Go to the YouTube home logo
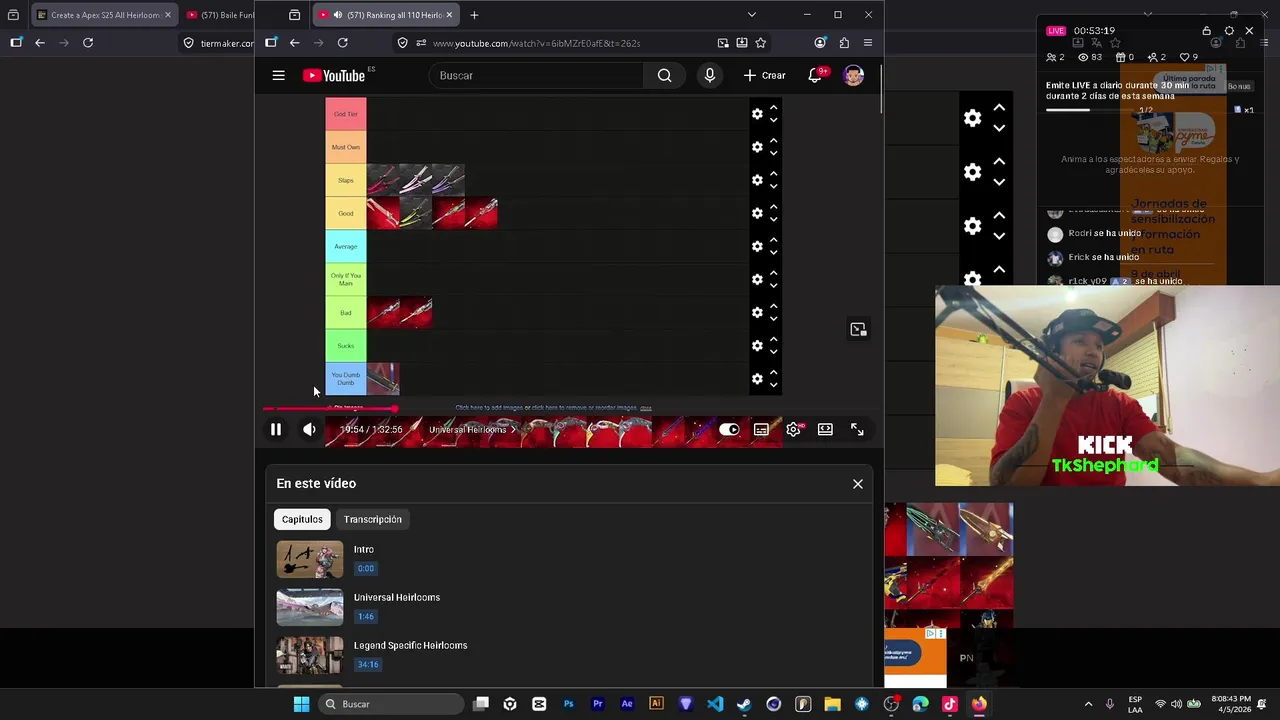The height and width of the screenshot is (720, 1280). click(x=334, y=75)
